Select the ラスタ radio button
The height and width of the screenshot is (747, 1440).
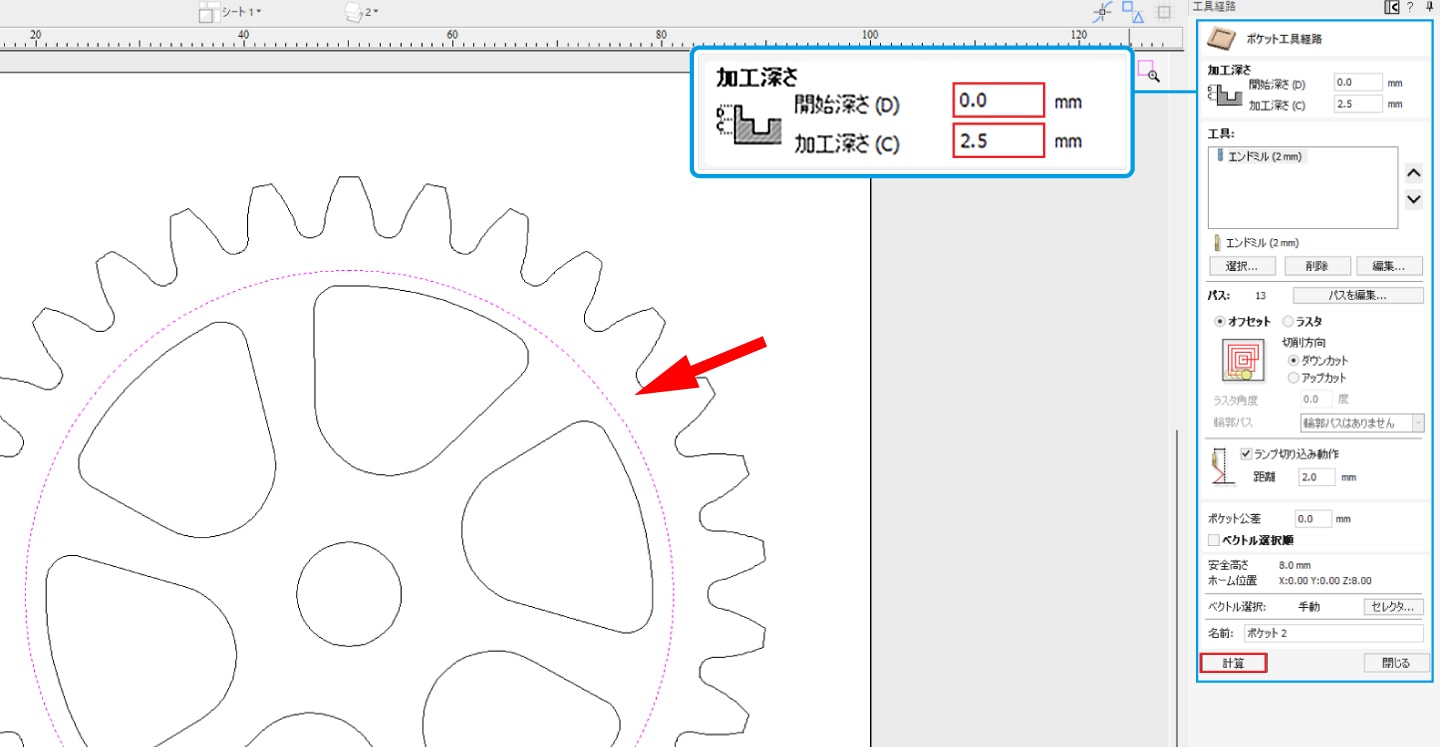(x=1288, y=322)
